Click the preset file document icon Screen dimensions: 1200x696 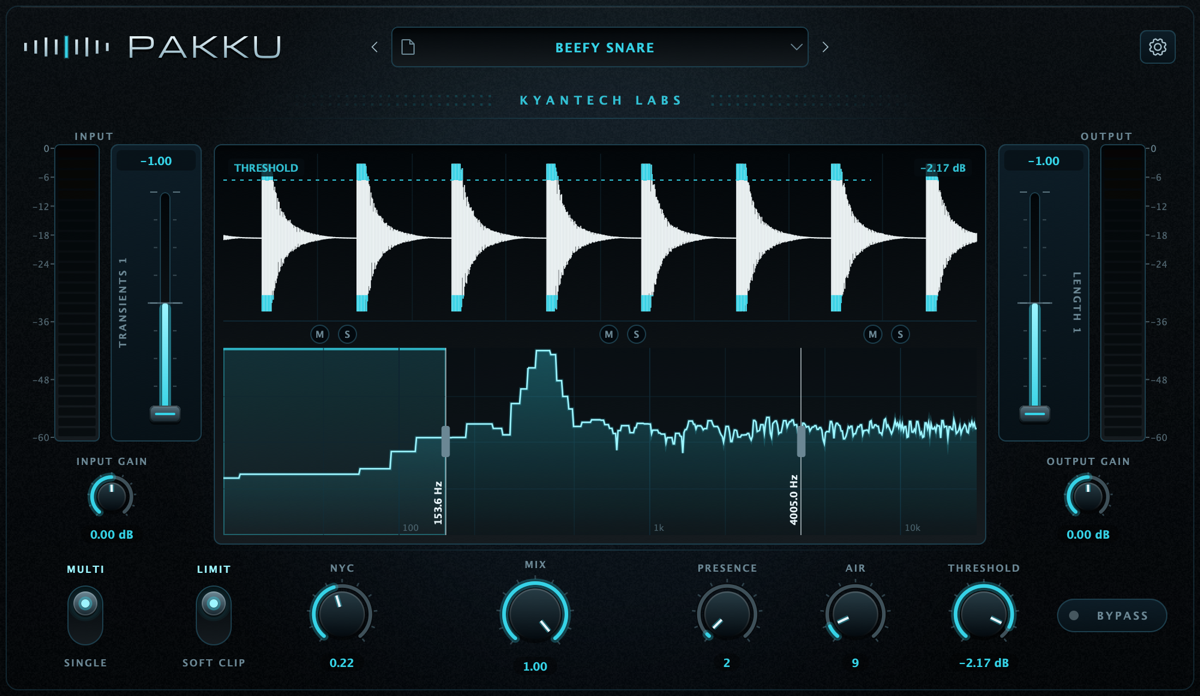[x=408, y=47]
